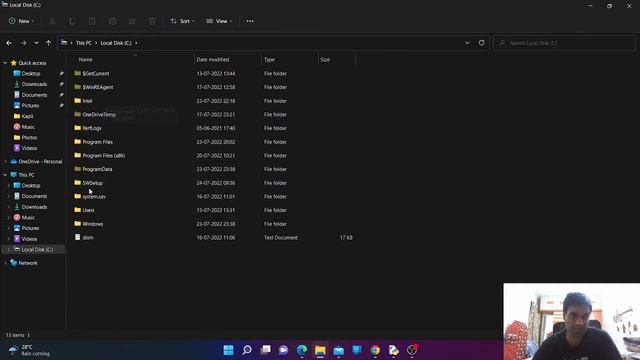
Task: Launch Google Chrome from the taskbar
Action: click(x=375, y=350)
